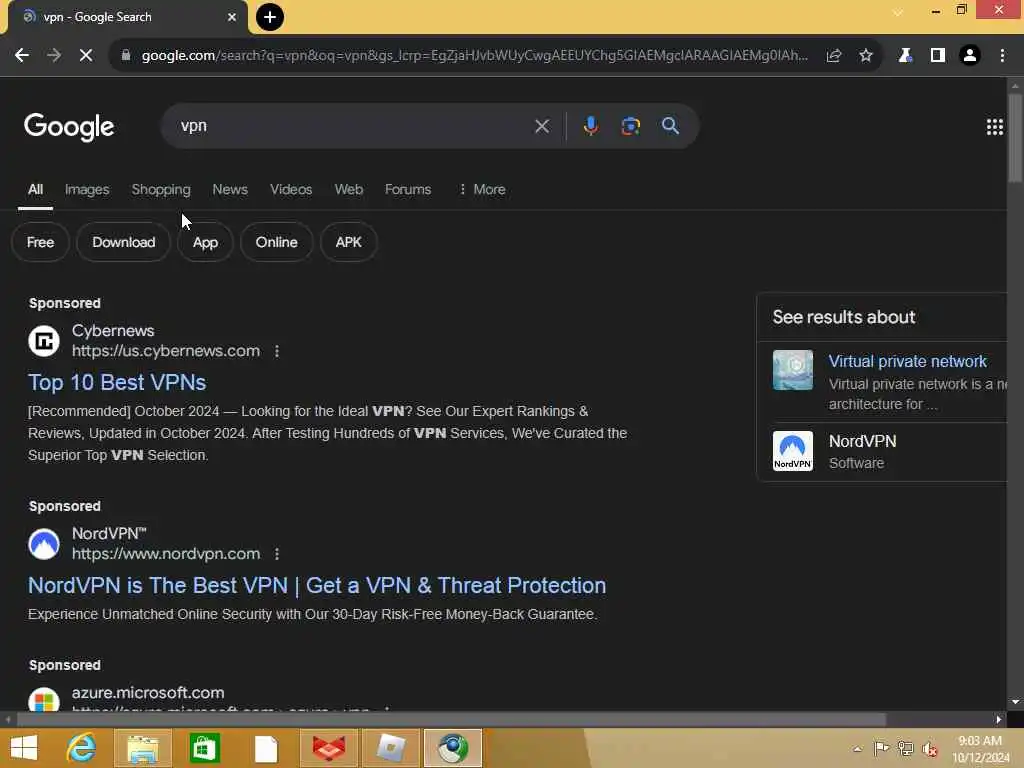Viewport: 1024px width, 768px height.
Task: Click the vertical scrollbar thumb
Action: (x=1015, y=138)
